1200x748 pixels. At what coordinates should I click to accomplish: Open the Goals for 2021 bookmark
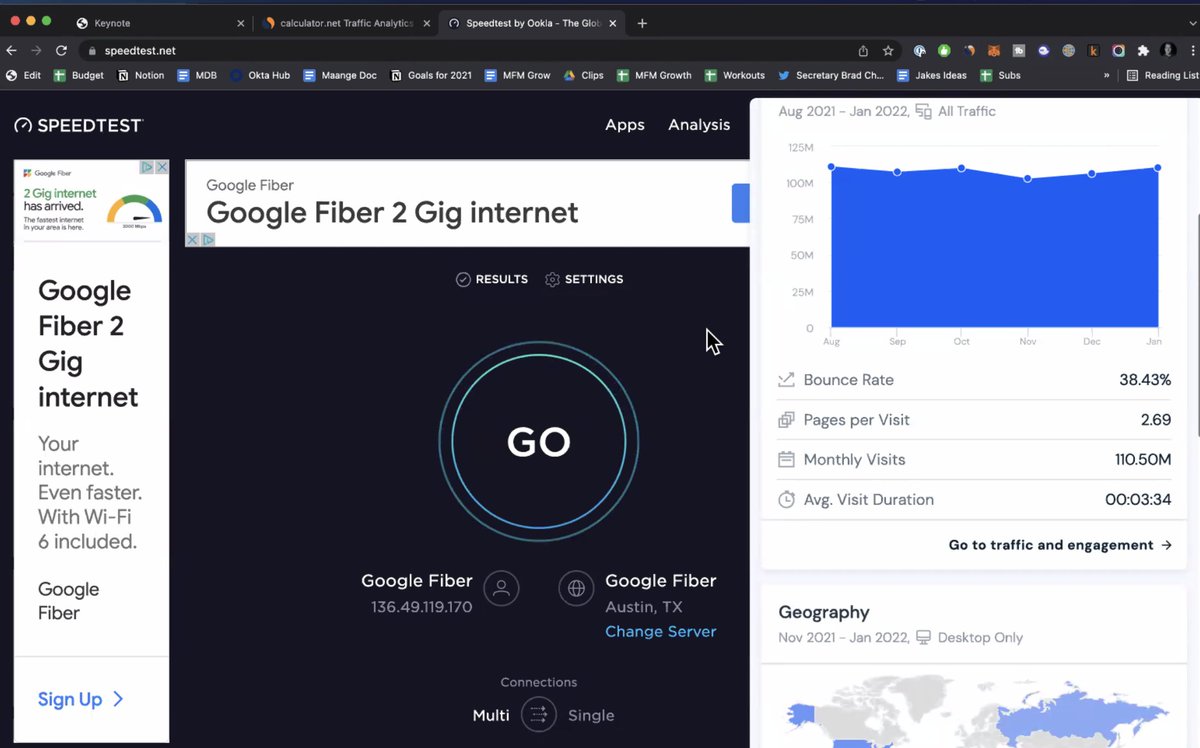[431, 75]
